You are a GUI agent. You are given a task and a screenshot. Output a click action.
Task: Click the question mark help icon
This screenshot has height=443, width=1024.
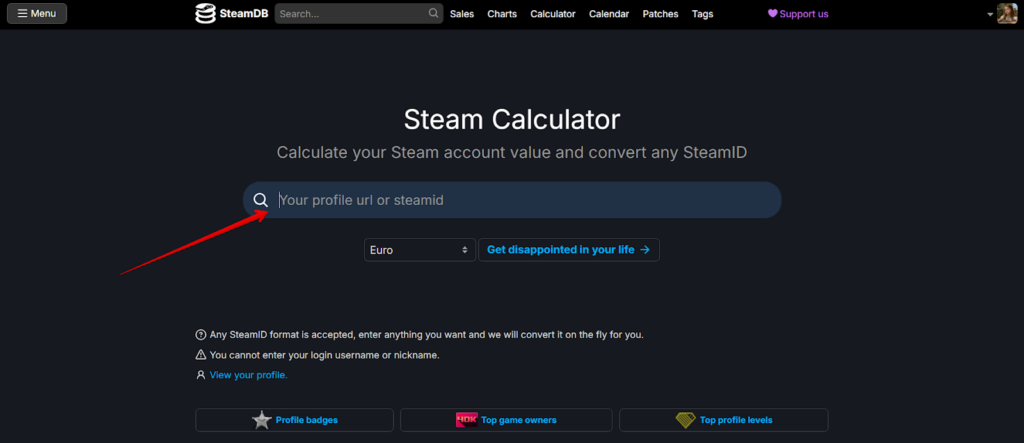pos(200,335)
